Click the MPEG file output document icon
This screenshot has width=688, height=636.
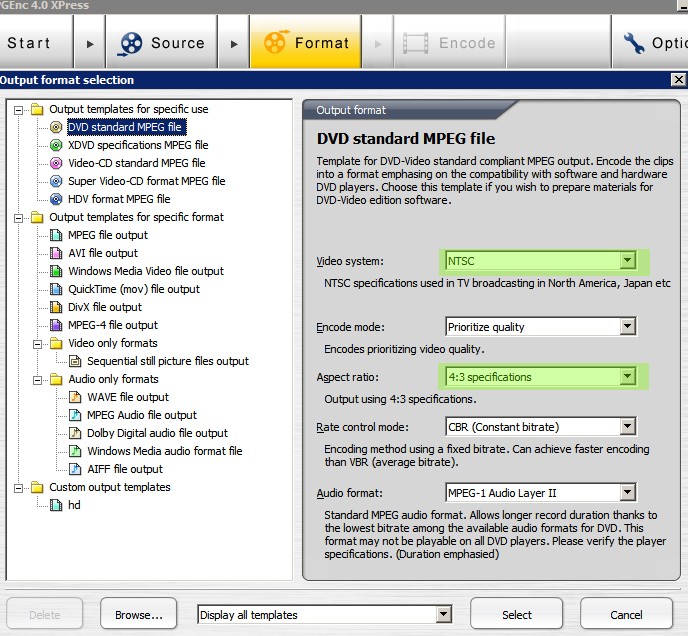tap(56, 235)
